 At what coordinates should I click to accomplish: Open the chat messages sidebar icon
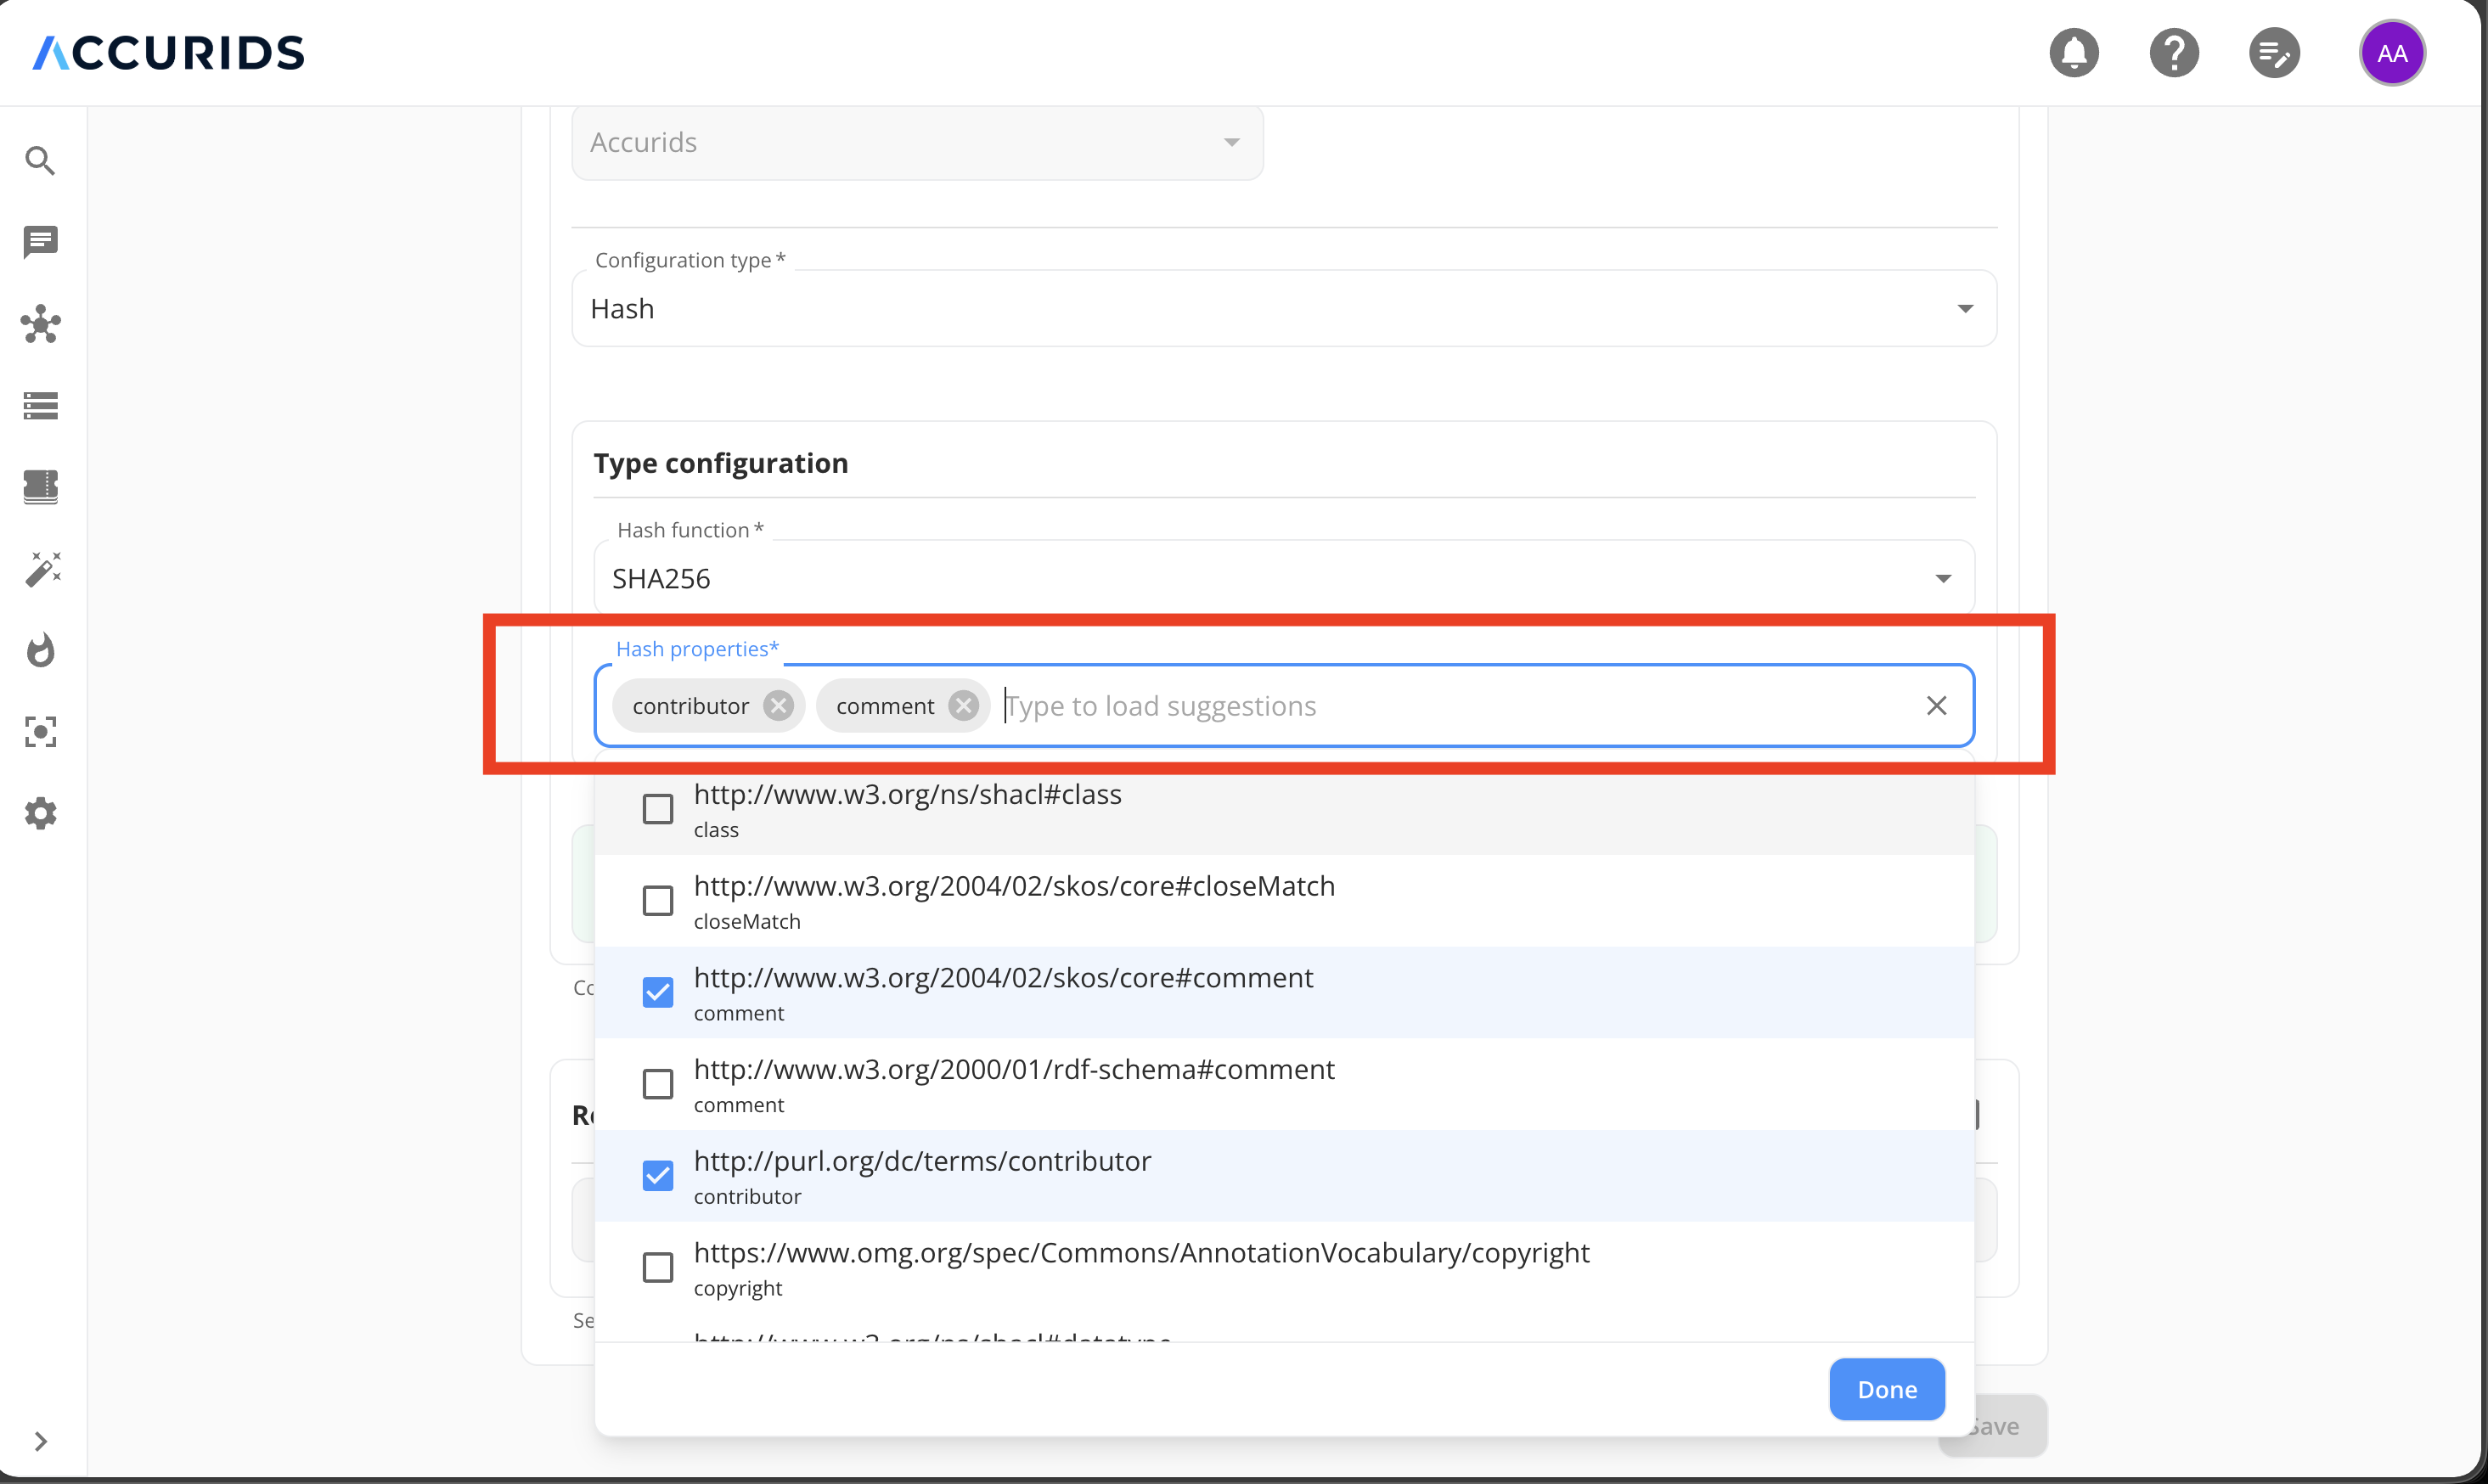pos(40,241)
